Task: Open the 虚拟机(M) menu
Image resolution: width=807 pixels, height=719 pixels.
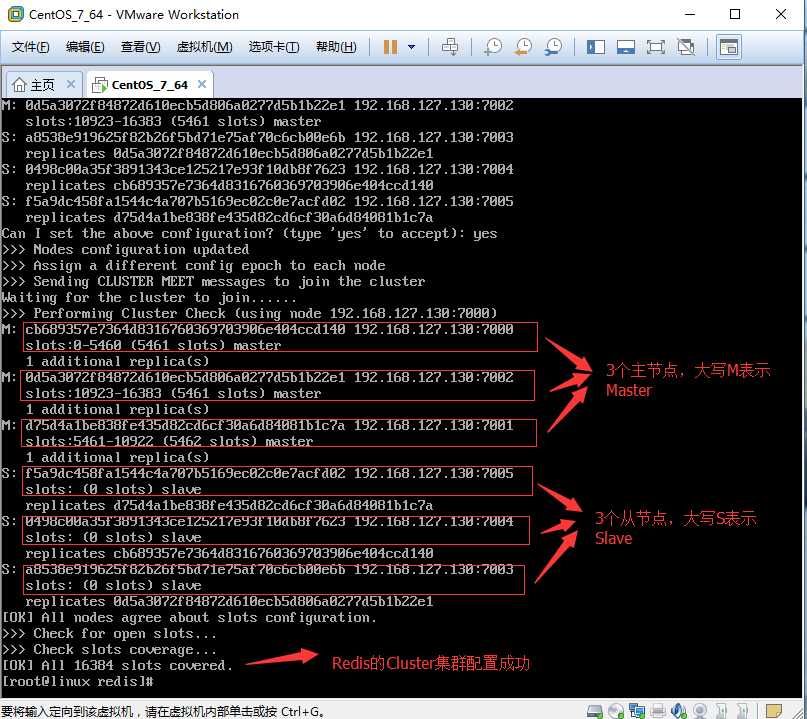Action: [x=204, y=47]
